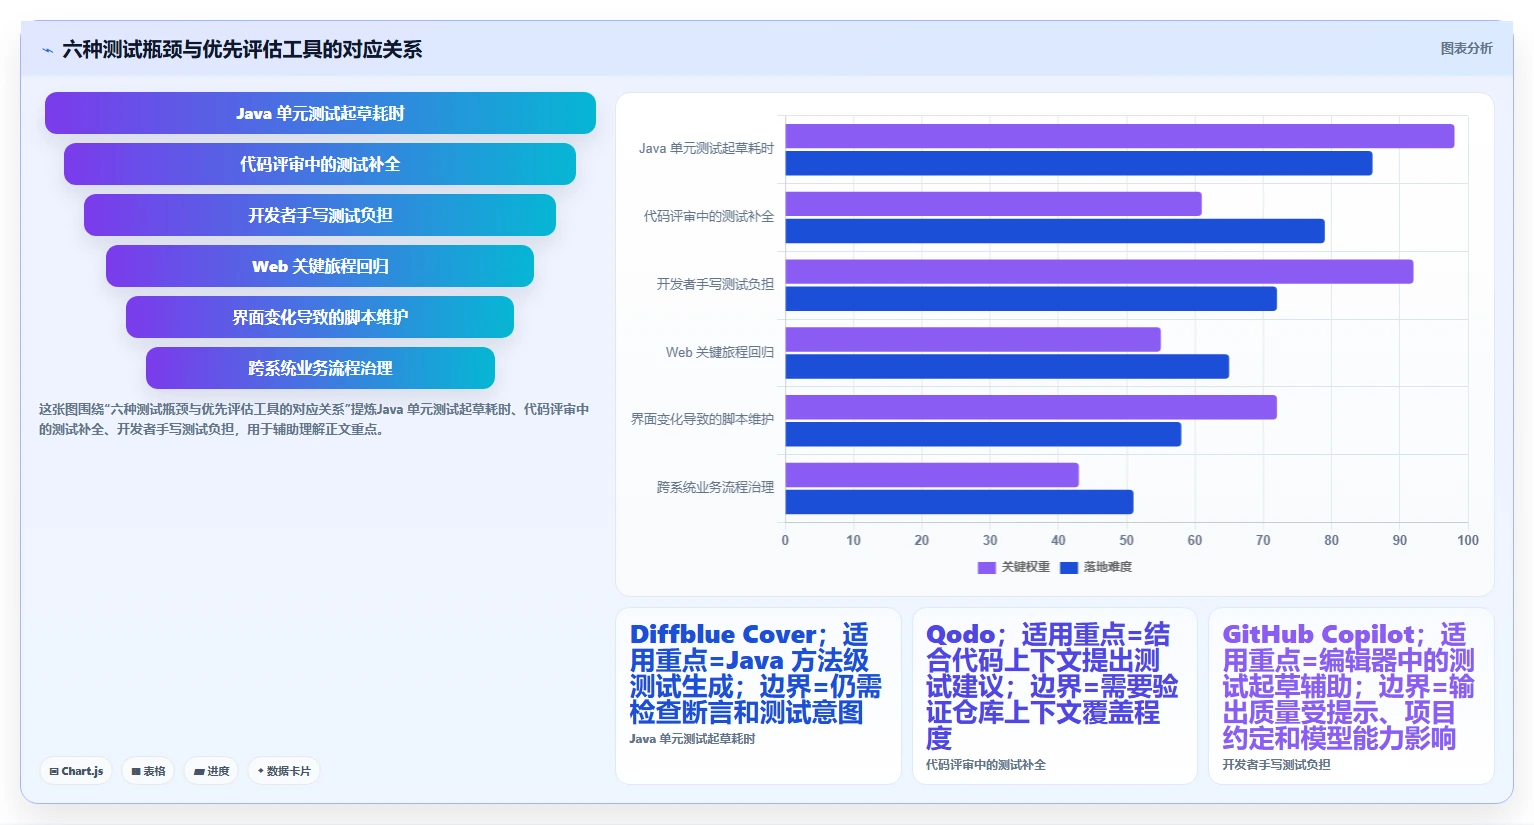The image size is (1534, 825).
Task: Click the y-axis label Web 关键旅程回归
Action: click(720, 352)
